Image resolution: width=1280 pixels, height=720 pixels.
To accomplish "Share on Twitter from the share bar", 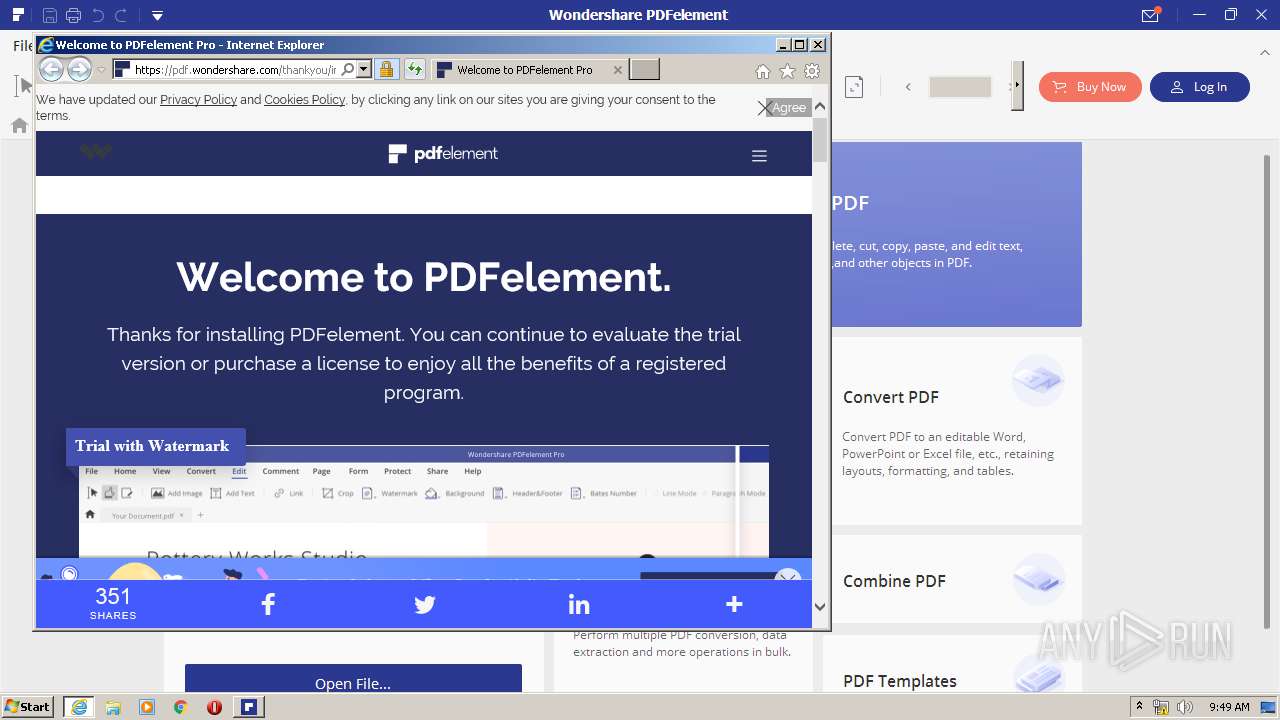I will (x=424, y=604).
